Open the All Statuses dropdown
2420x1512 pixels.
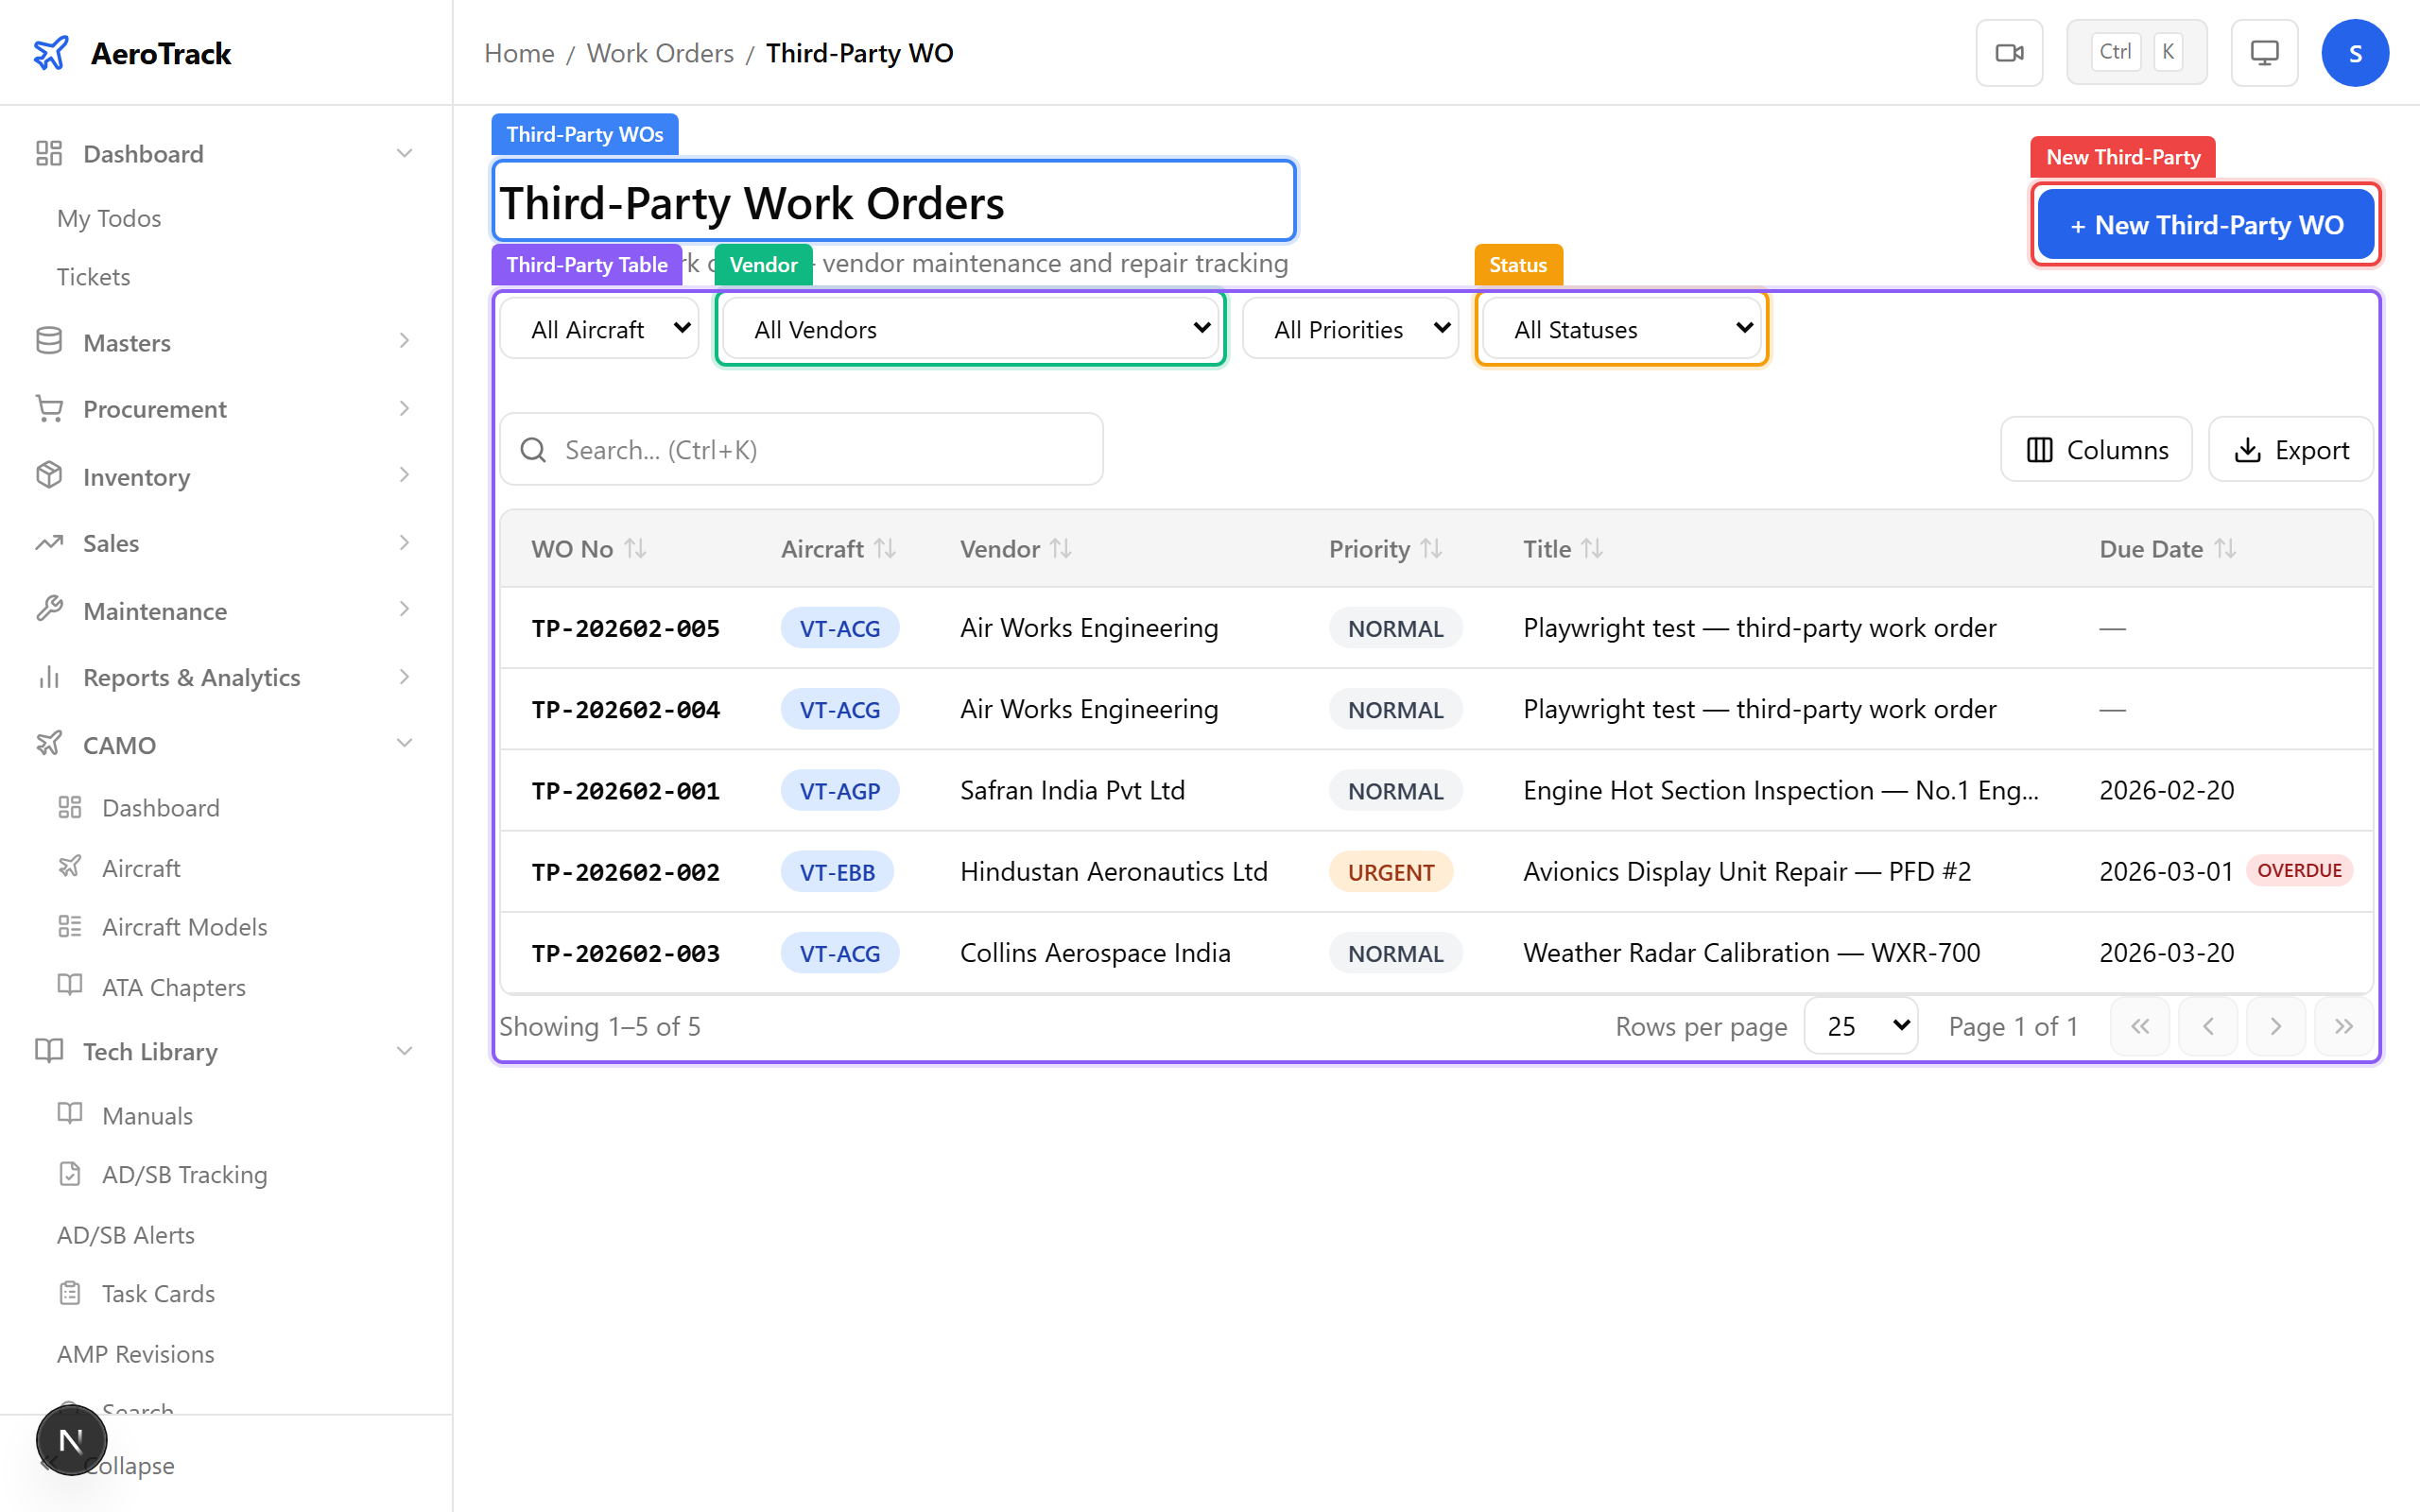pos(1620,328)
